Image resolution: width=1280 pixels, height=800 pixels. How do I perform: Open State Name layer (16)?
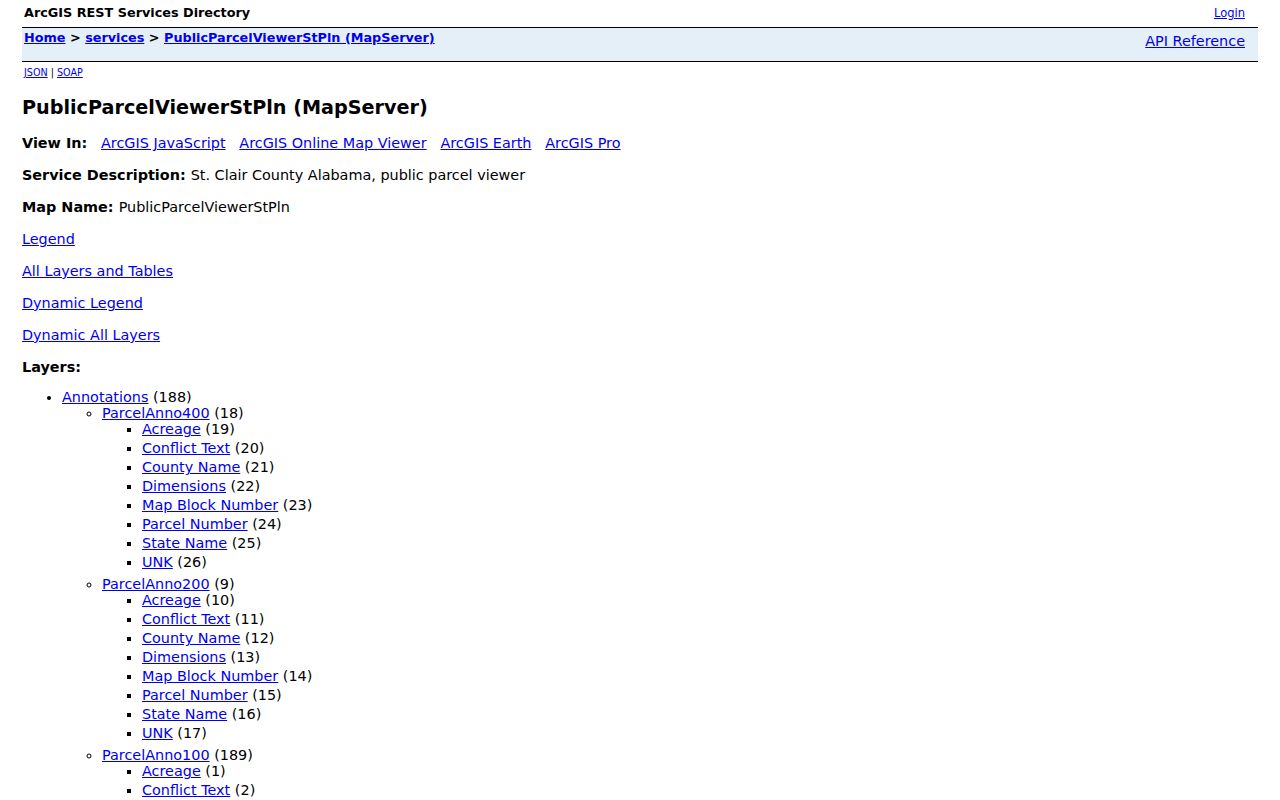(x=184, y=714)
